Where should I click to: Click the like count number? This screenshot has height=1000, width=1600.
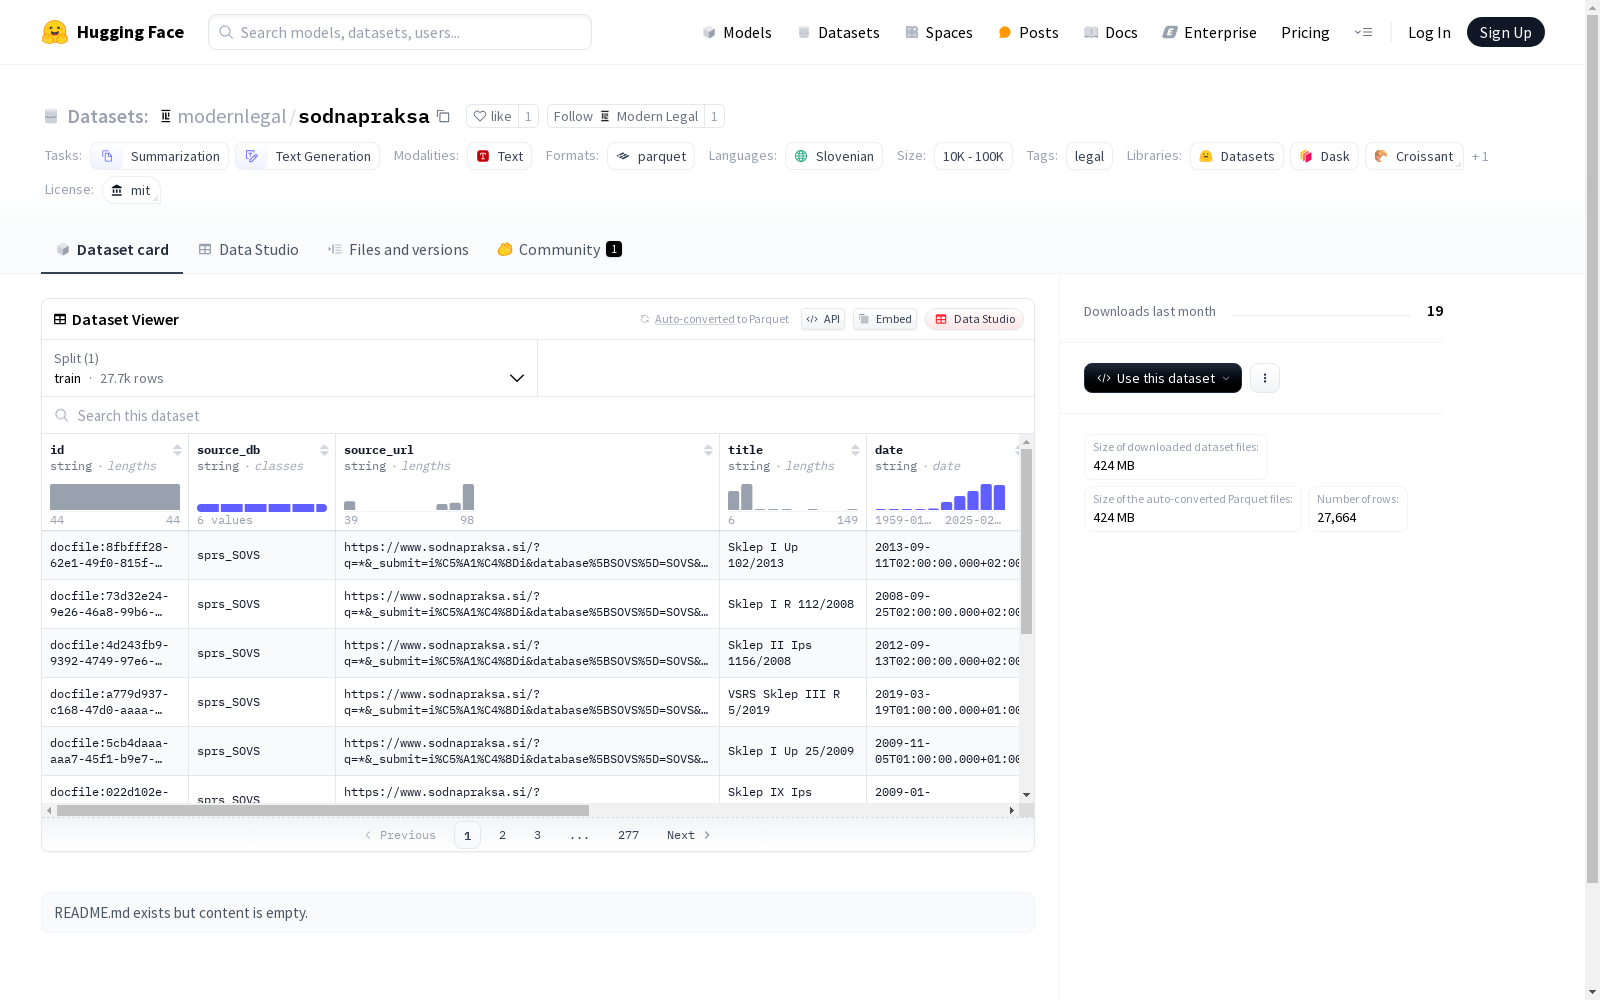tap(528, 116)
